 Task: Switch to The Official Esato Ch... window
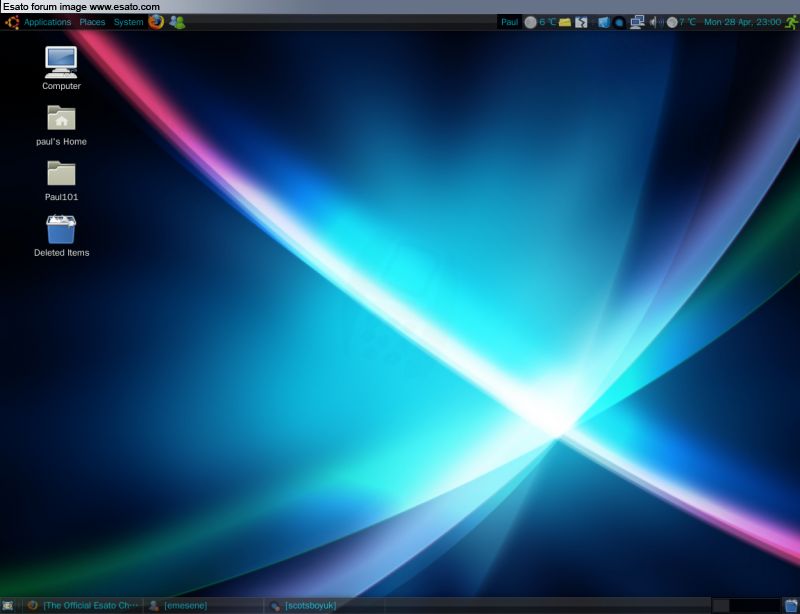tap(83, 606)
